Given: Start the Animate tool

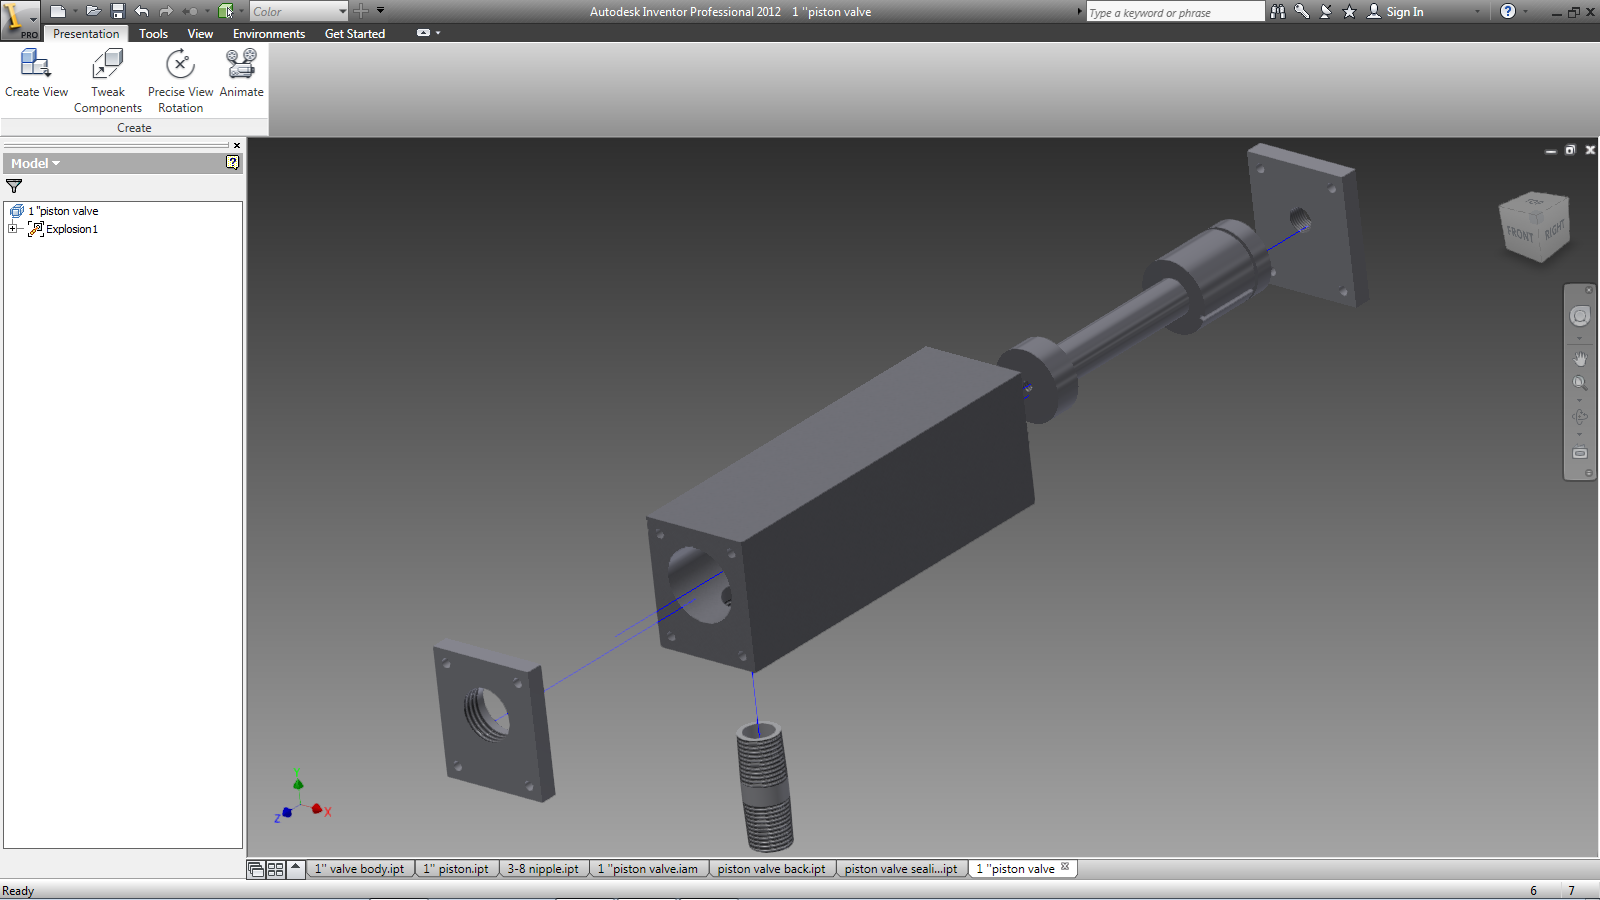Looking at the screenshot, I should [241, 74].
